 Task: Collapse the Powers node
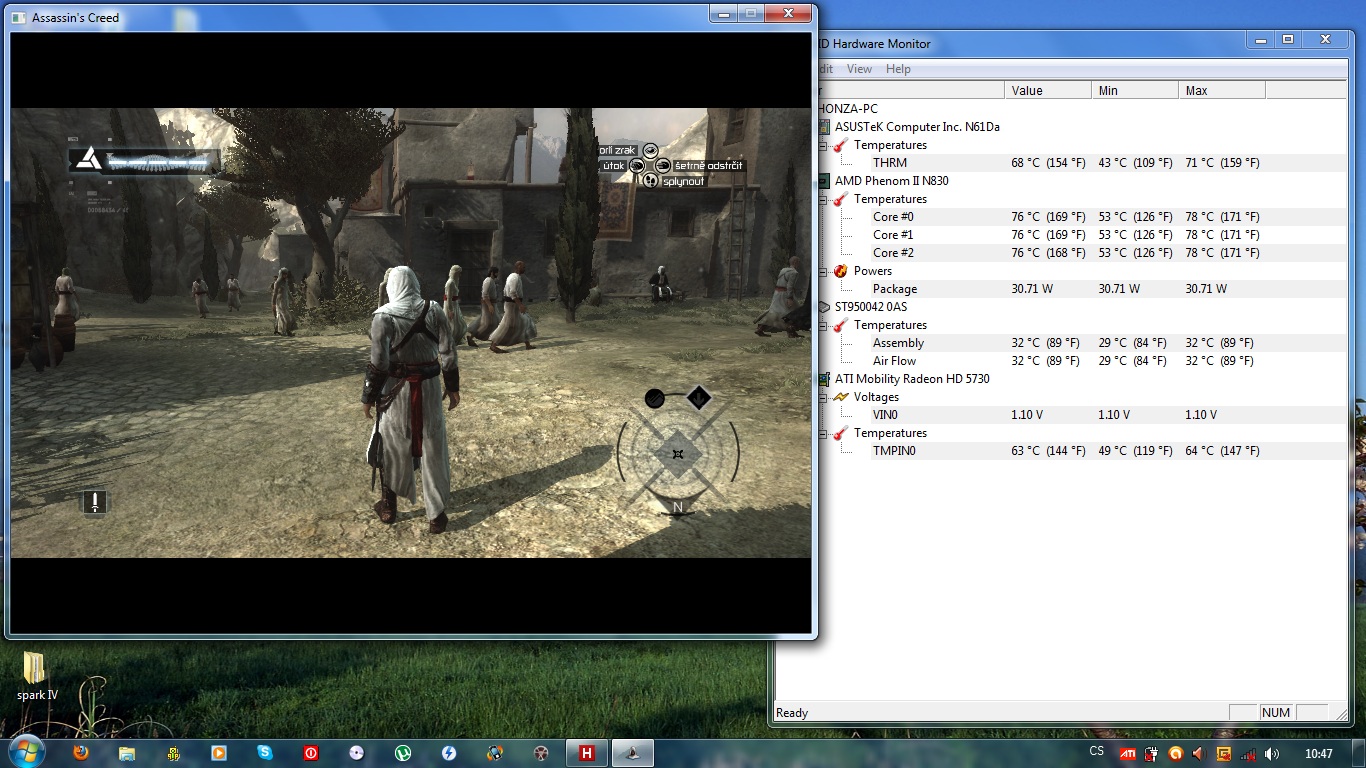[824, 271]
